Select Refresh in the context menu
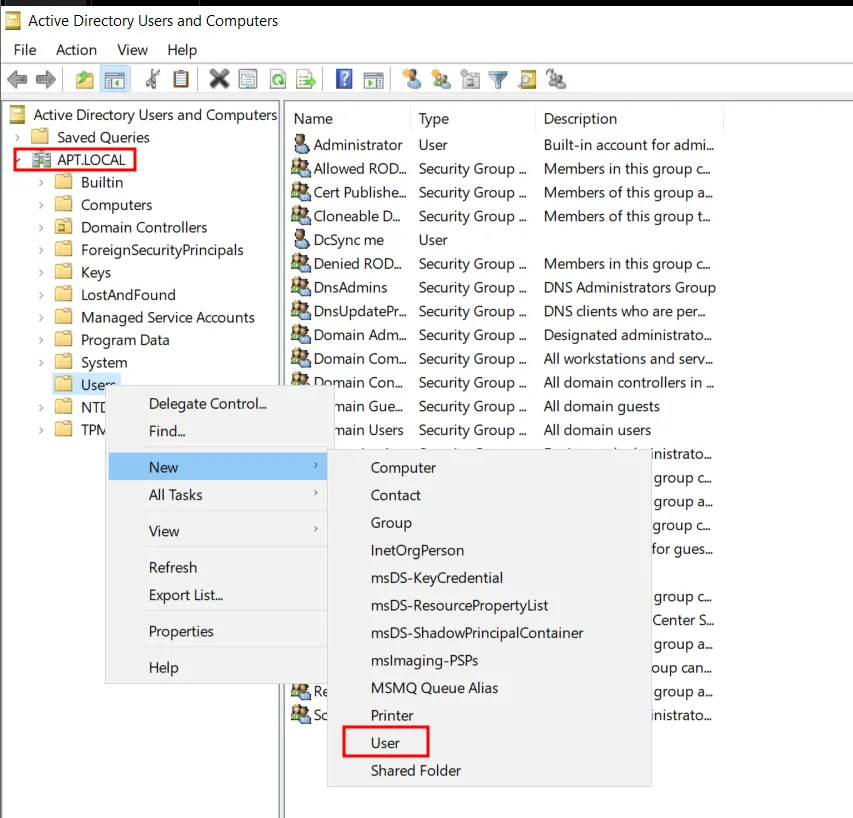This screenshot has height=818, width=853. click(x=218, y=567)
